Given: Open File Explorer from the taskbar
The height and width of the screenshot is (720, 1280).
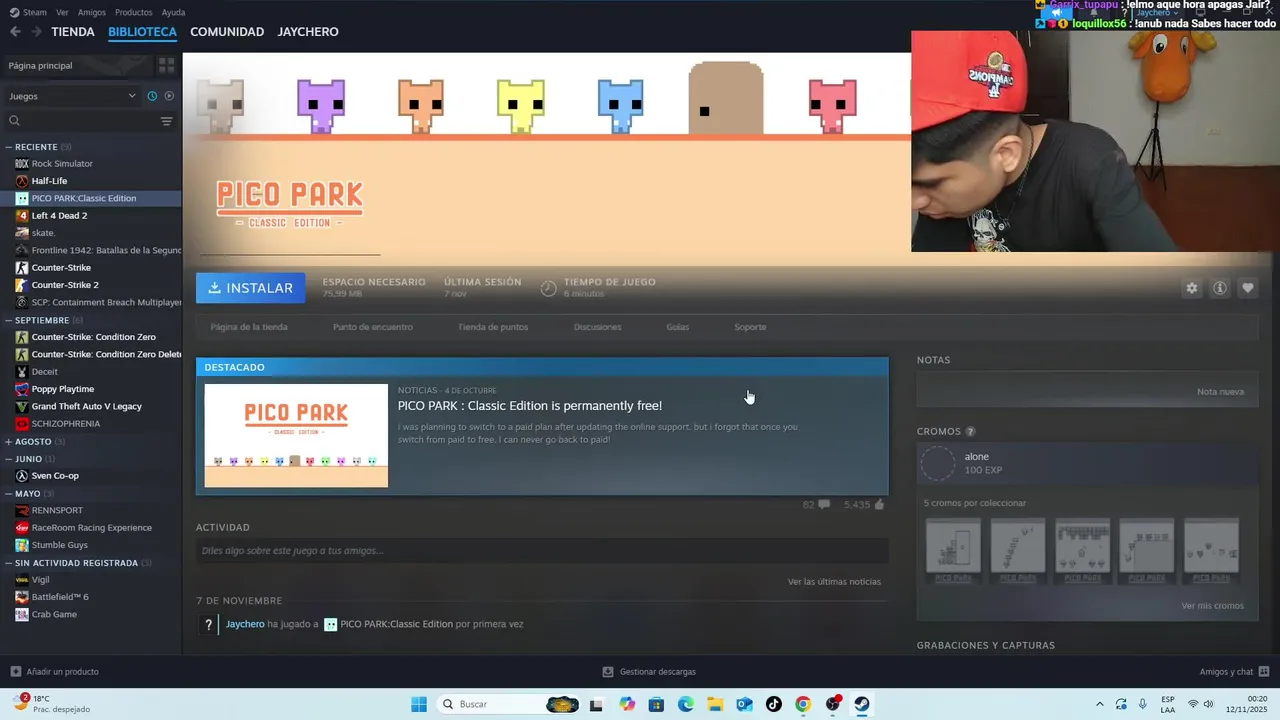Looking at the screenshot, I should click(715, 704).
